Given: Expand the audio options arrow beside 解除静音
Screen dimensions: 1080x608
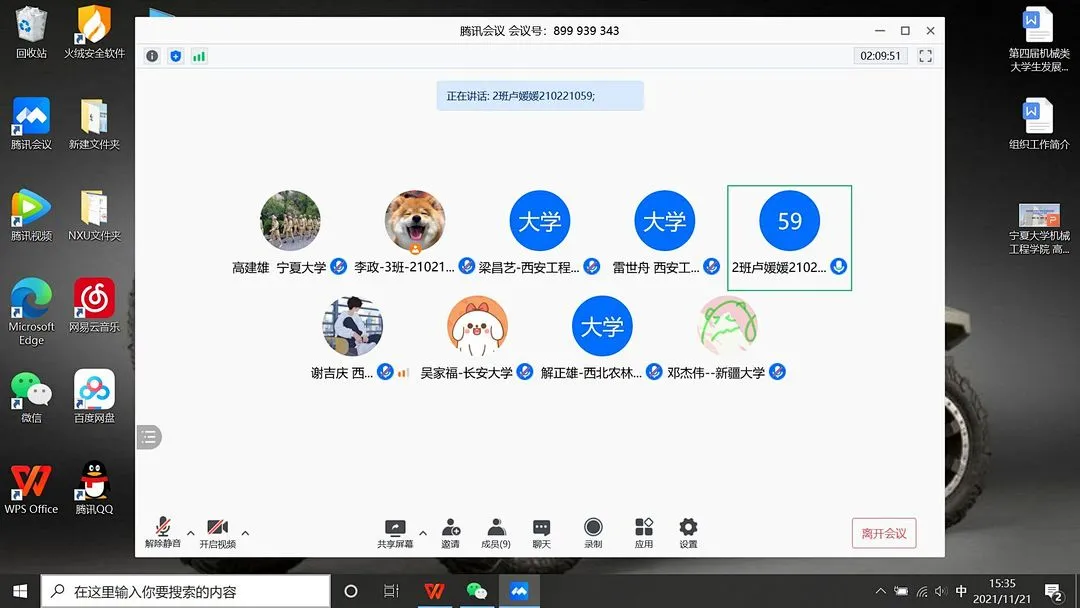Looking at the screenshot, I should tap(191, 533).
